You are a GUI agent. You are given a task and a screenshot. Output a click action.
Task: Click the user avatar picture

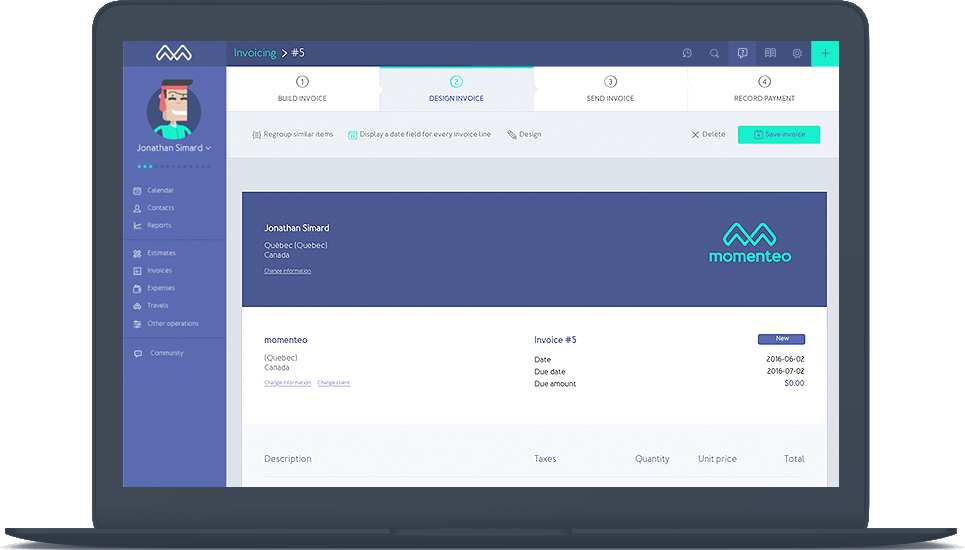click(x=174, y=108)
